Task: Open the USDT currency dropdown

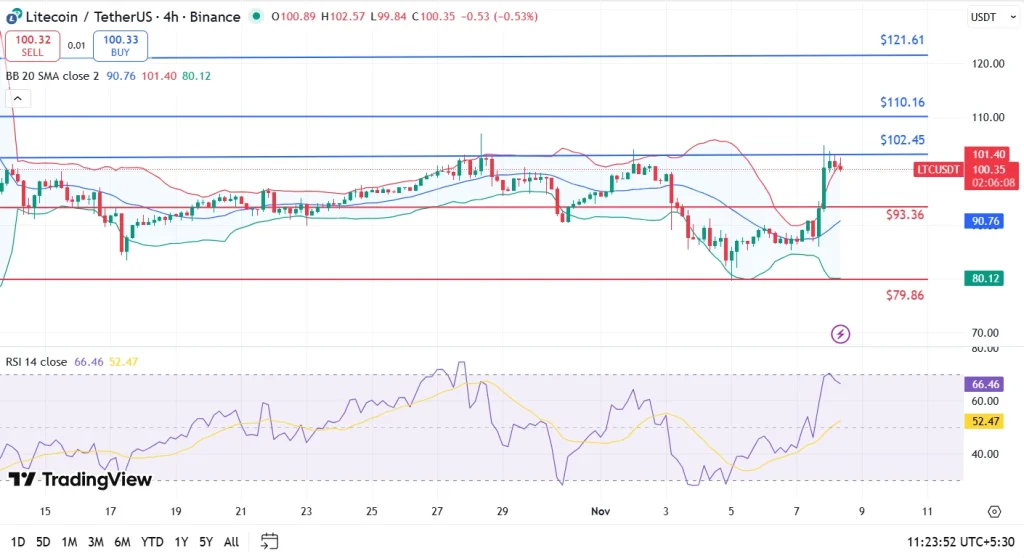Action: (x=986, y=17)
